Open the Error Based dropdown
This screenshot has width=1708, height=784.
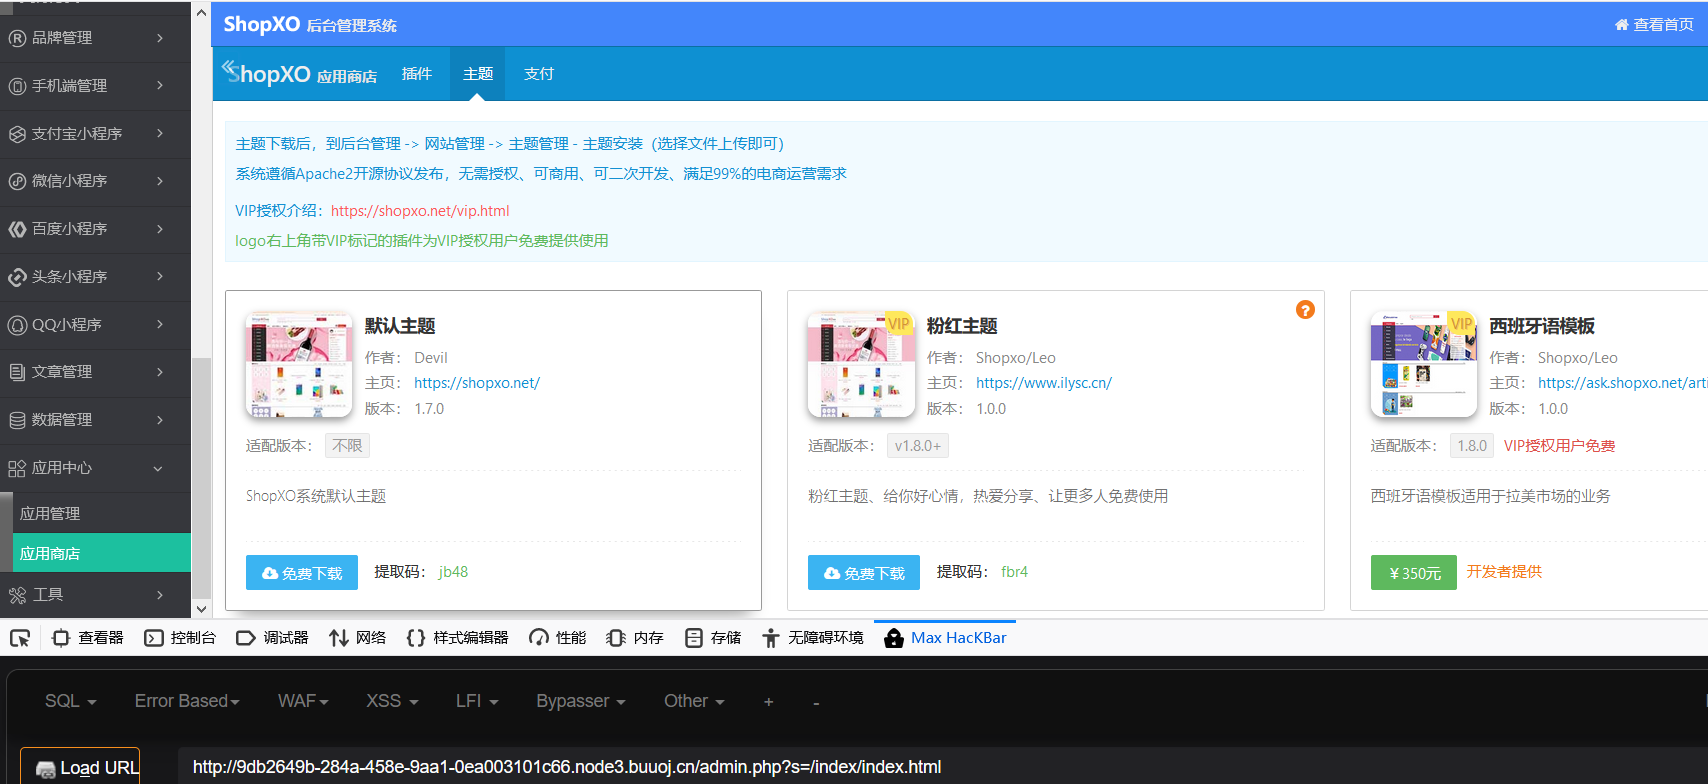click(187, 701)
